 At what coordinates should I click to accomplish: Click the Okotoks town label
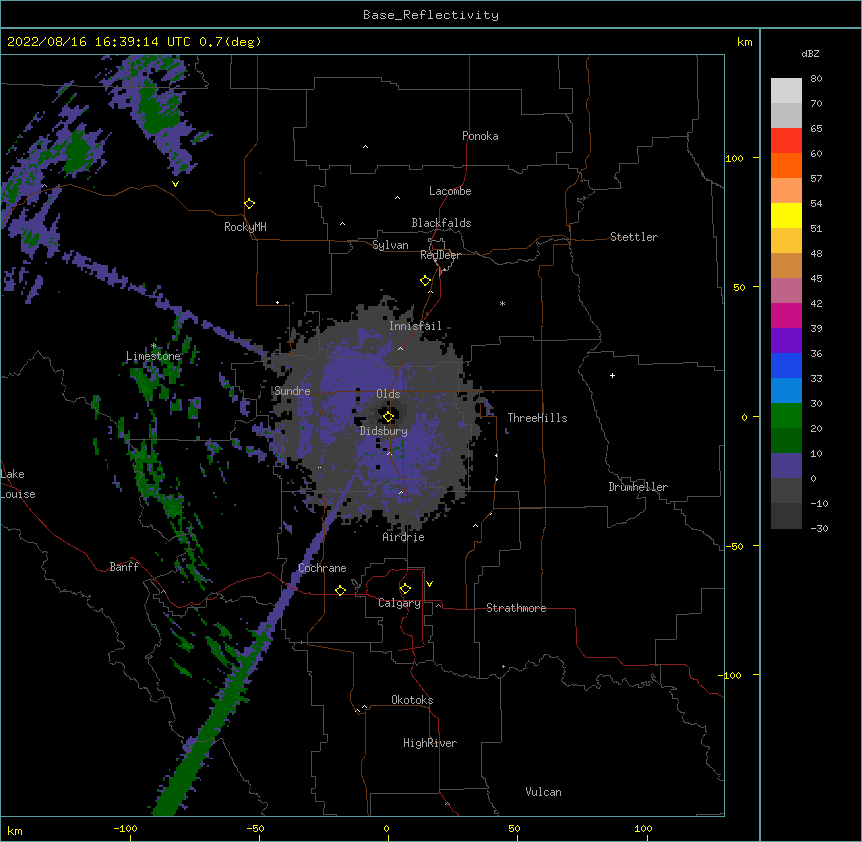[x=412, y=700]
